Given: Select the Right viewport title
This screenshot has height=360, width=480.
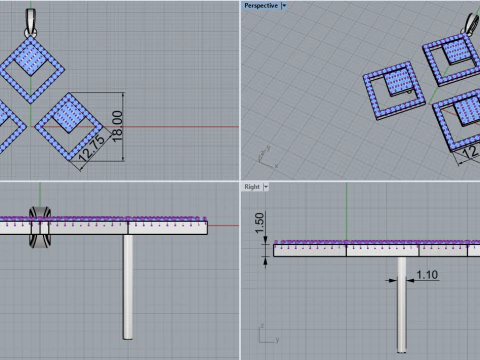Looking at the screenshot, I should tap(252, 187).
